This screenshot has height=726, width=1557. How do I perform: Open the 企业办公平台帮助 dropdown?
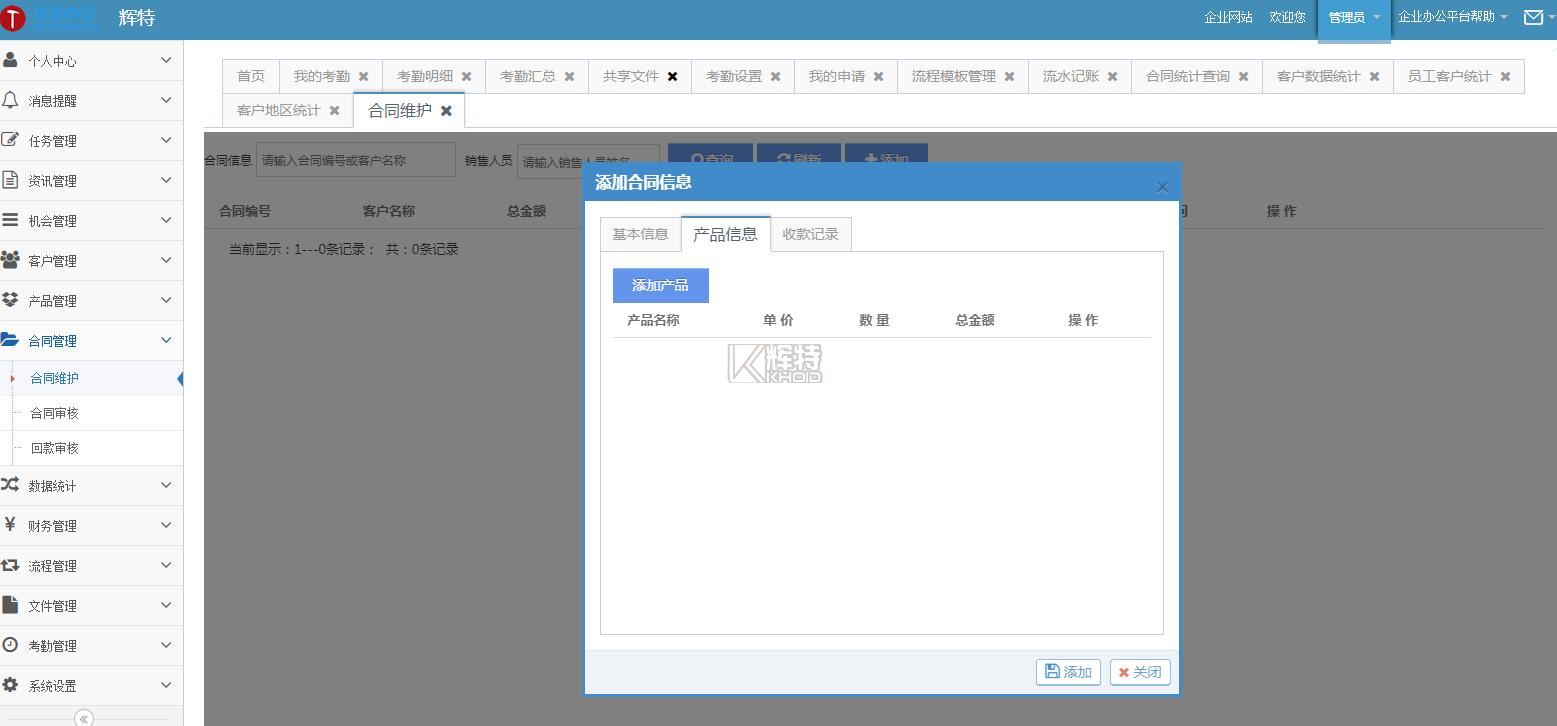pyautogui.click(x=1452, y=17)
